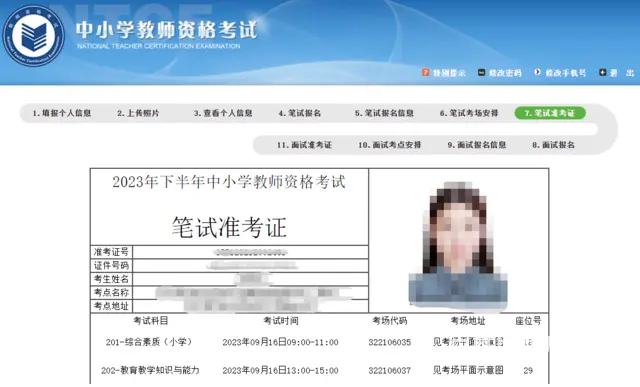Click the 特别提示 question mark icon
The height and width of the screenshot is (387, 640).
tap(425, 73)
